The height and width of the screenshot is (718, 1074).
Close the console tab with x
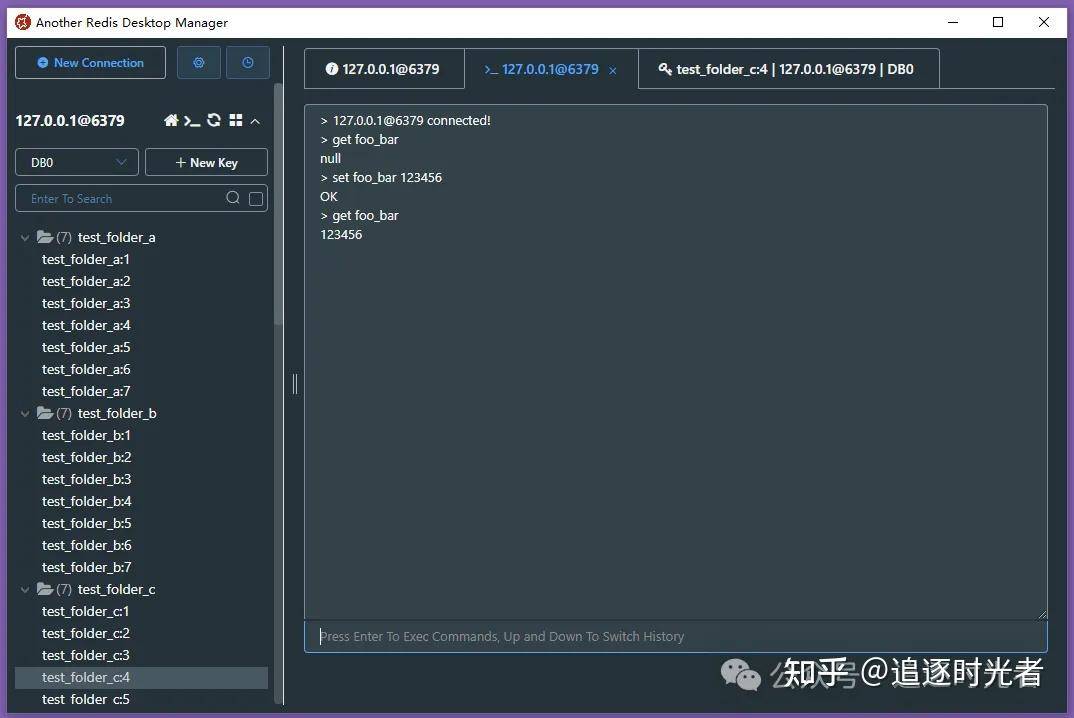(x=613, y=71)
